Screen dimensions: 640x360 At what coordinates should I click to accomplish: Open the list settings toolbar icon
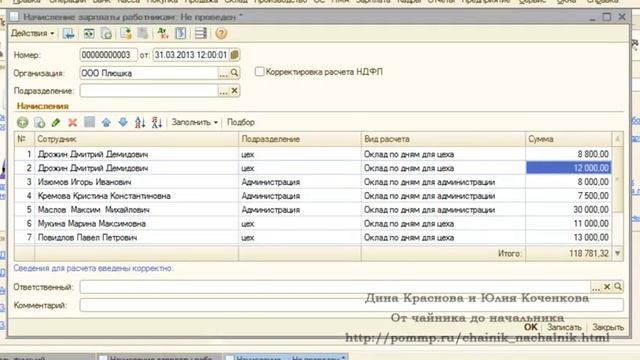click(x=200, y=33)
